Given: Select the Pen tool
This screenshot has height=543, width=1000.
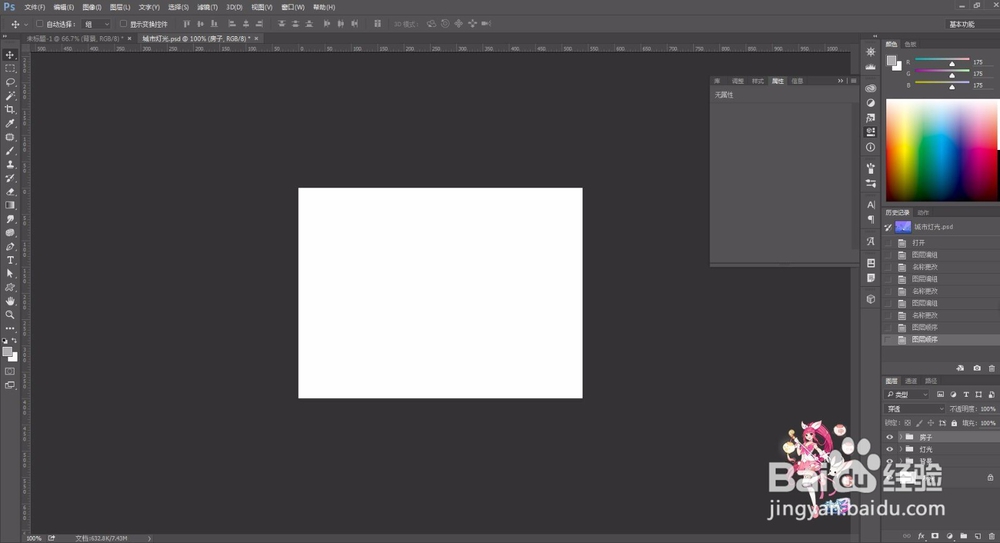Looking at the screenshot, I should click(10, 246).
